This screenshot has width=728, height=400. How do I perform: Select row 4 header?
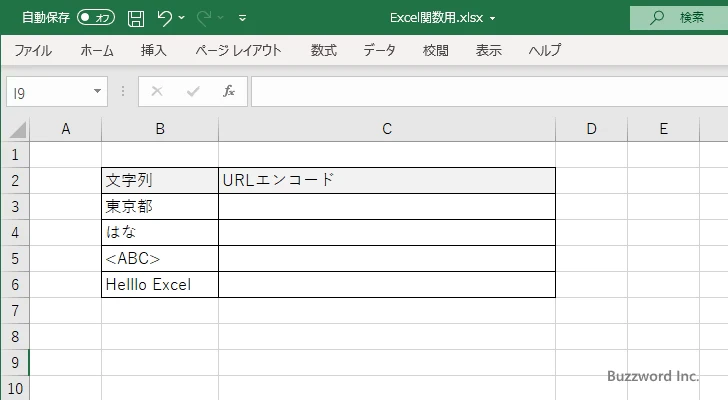point(15,232)
